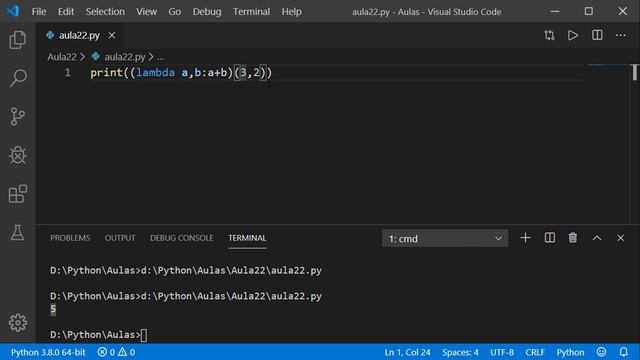Click the lambda keyword in code
640x360 pixels.
(156, 73)
